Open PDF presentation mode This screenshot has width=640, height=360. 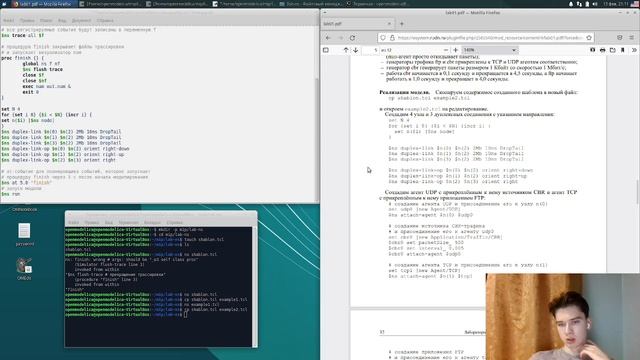pos(592,50)
